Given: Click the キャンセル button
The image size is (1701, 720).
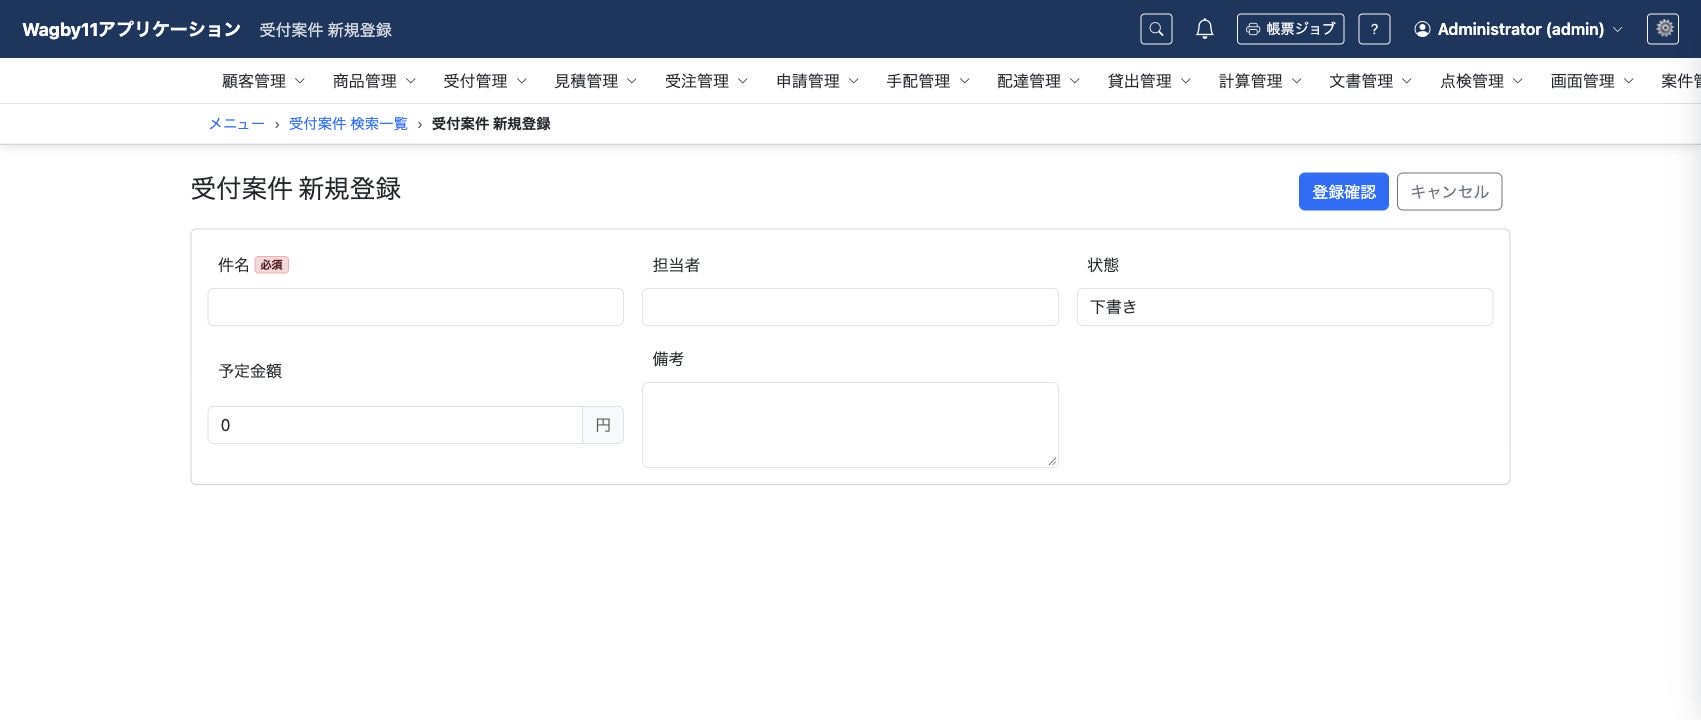Looking at the screenshot, I should point(1449,192).
